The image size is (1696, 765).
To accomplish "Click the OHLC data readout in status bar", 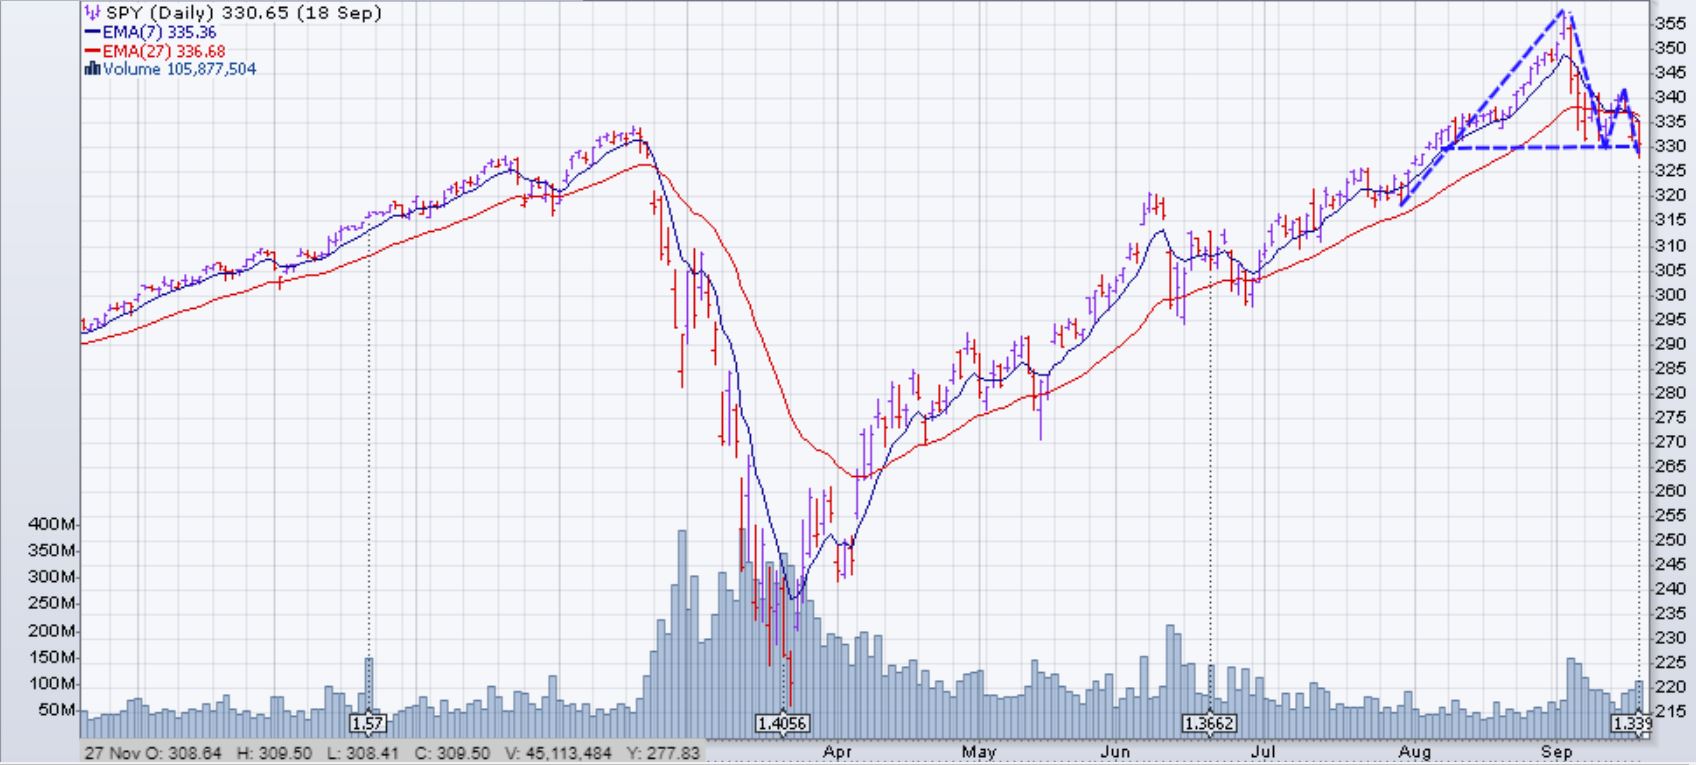I will point(392,752).
